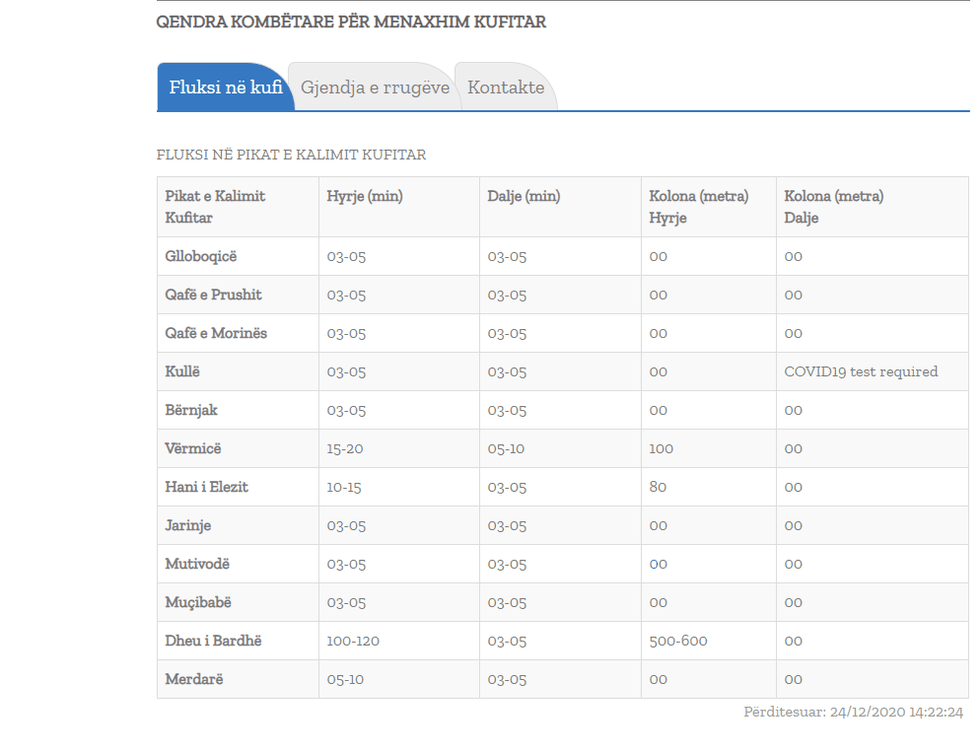Screen dimensions: 980x735
Task: Click the Qafë e Prushit row name
Action: coord(213,295)
